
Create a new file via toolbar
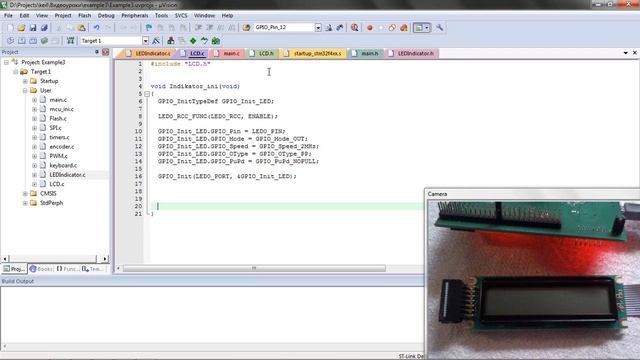coord(10,28)
